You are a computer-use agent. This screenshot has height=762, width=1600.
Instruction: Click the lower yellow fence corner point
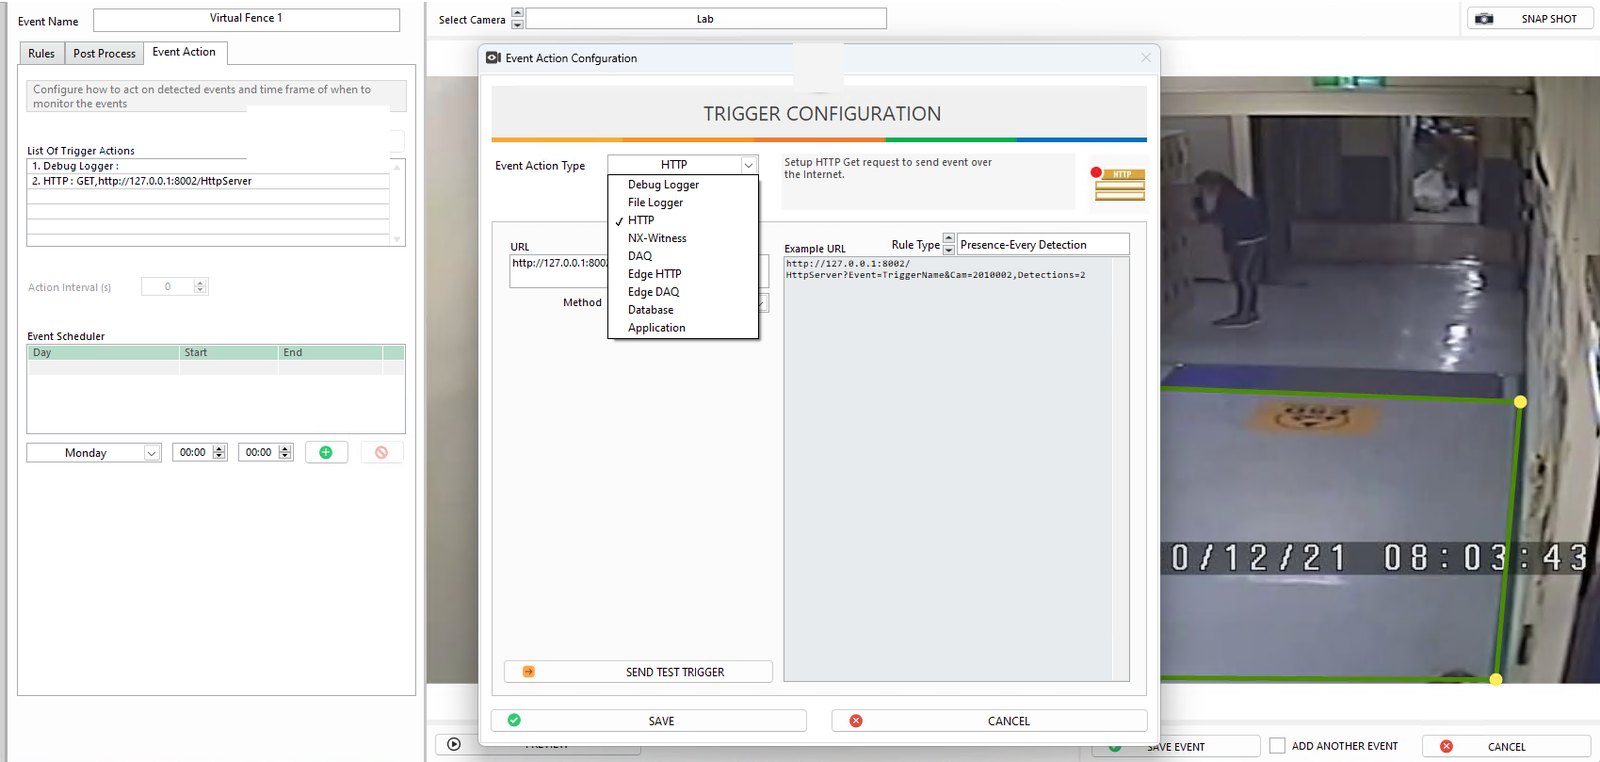point(1496,679)
